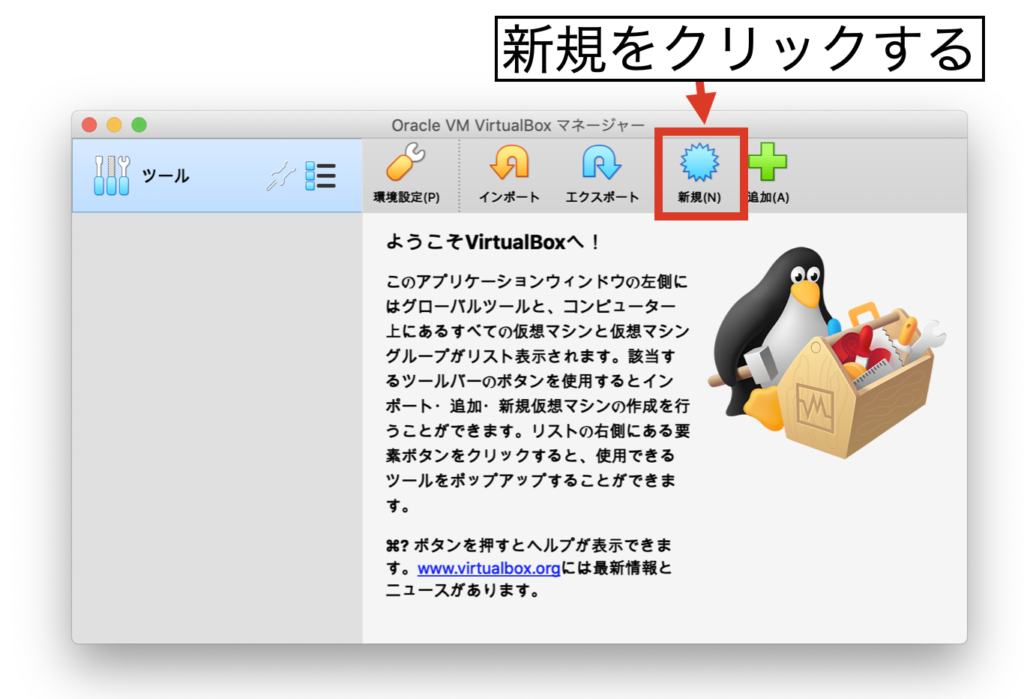Click the インポート import arrow icon
This screenshot has width=1024, height=699.
point(509,162)
